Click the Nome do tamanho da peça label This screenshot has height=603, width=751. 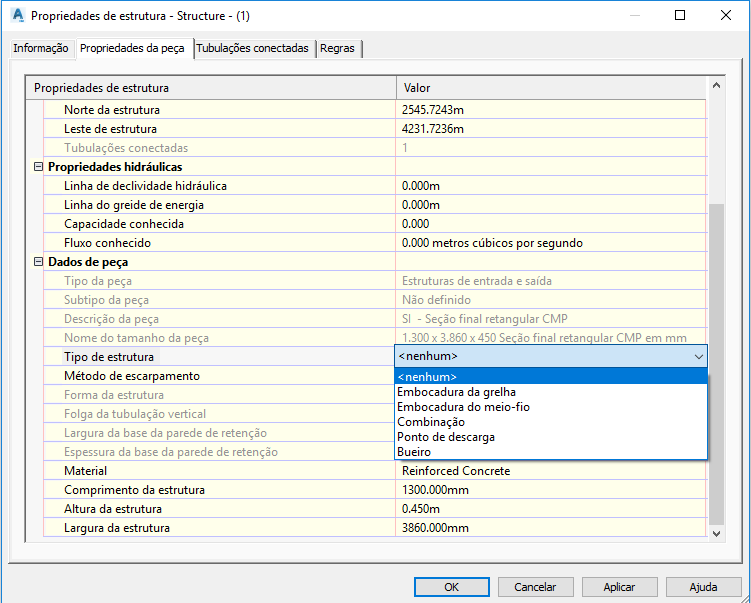coord(136,338)
